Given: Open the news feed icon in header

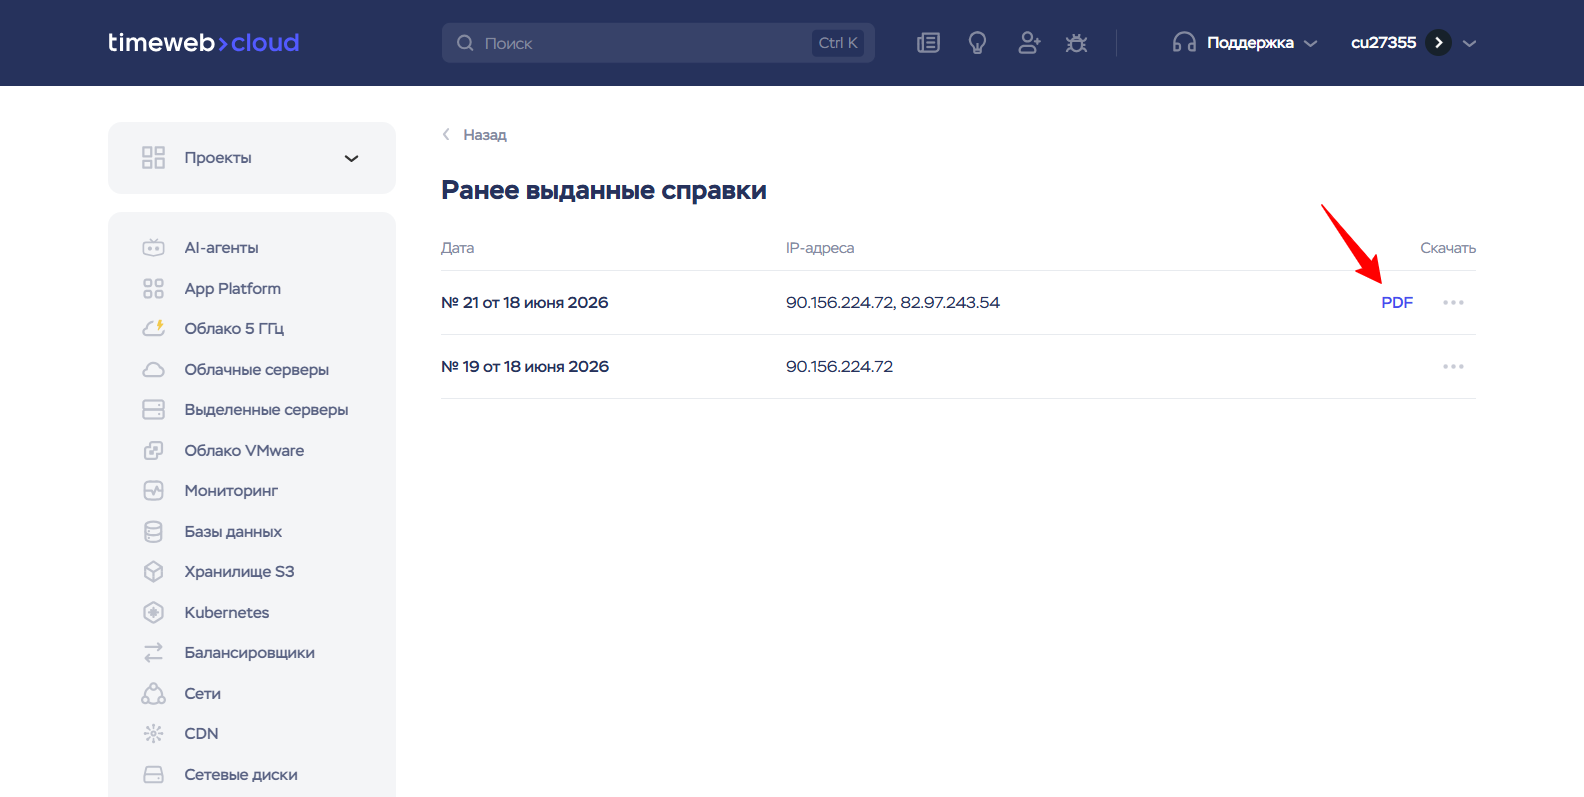Looking at the screenshot, I should tap(928, 43).
